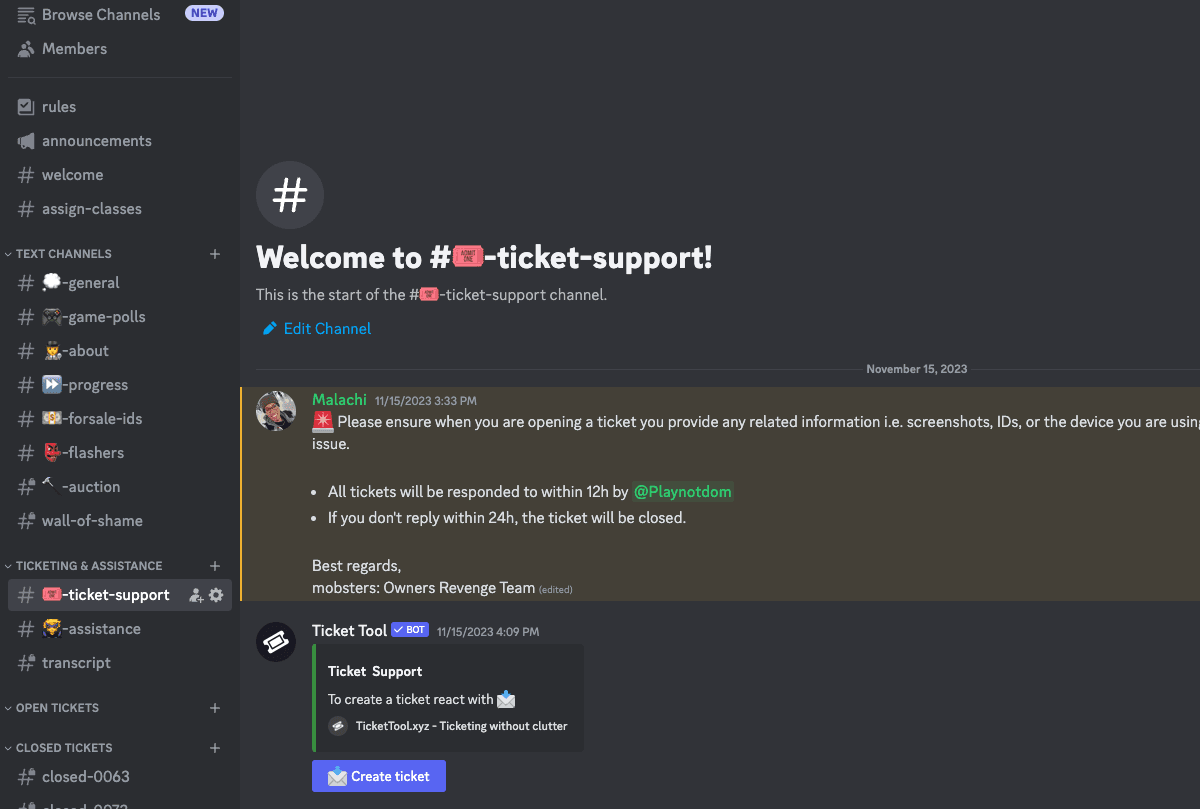This screenshot has height=809, width=1200.
Task: Click plus icon next to TEXT CHANNELS
Action: 215,254
